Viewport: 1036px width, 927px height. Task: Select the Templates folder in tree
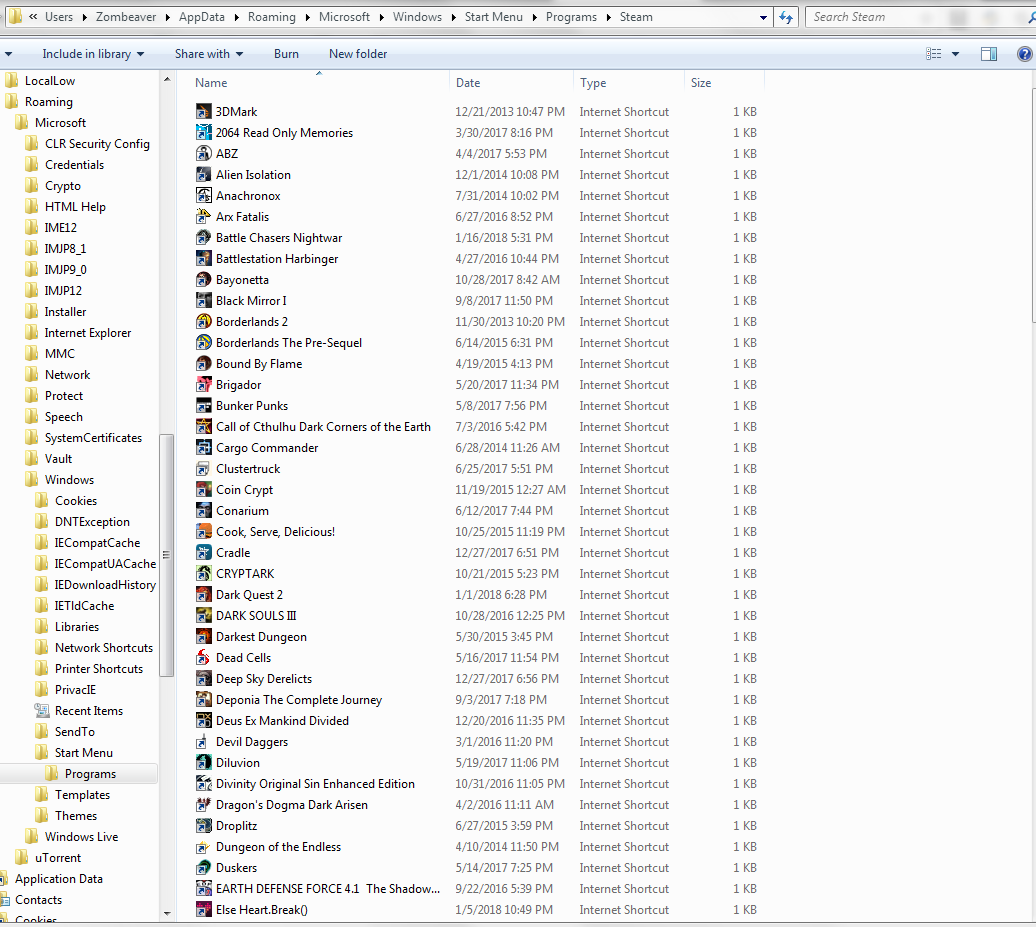pos(83,795)
